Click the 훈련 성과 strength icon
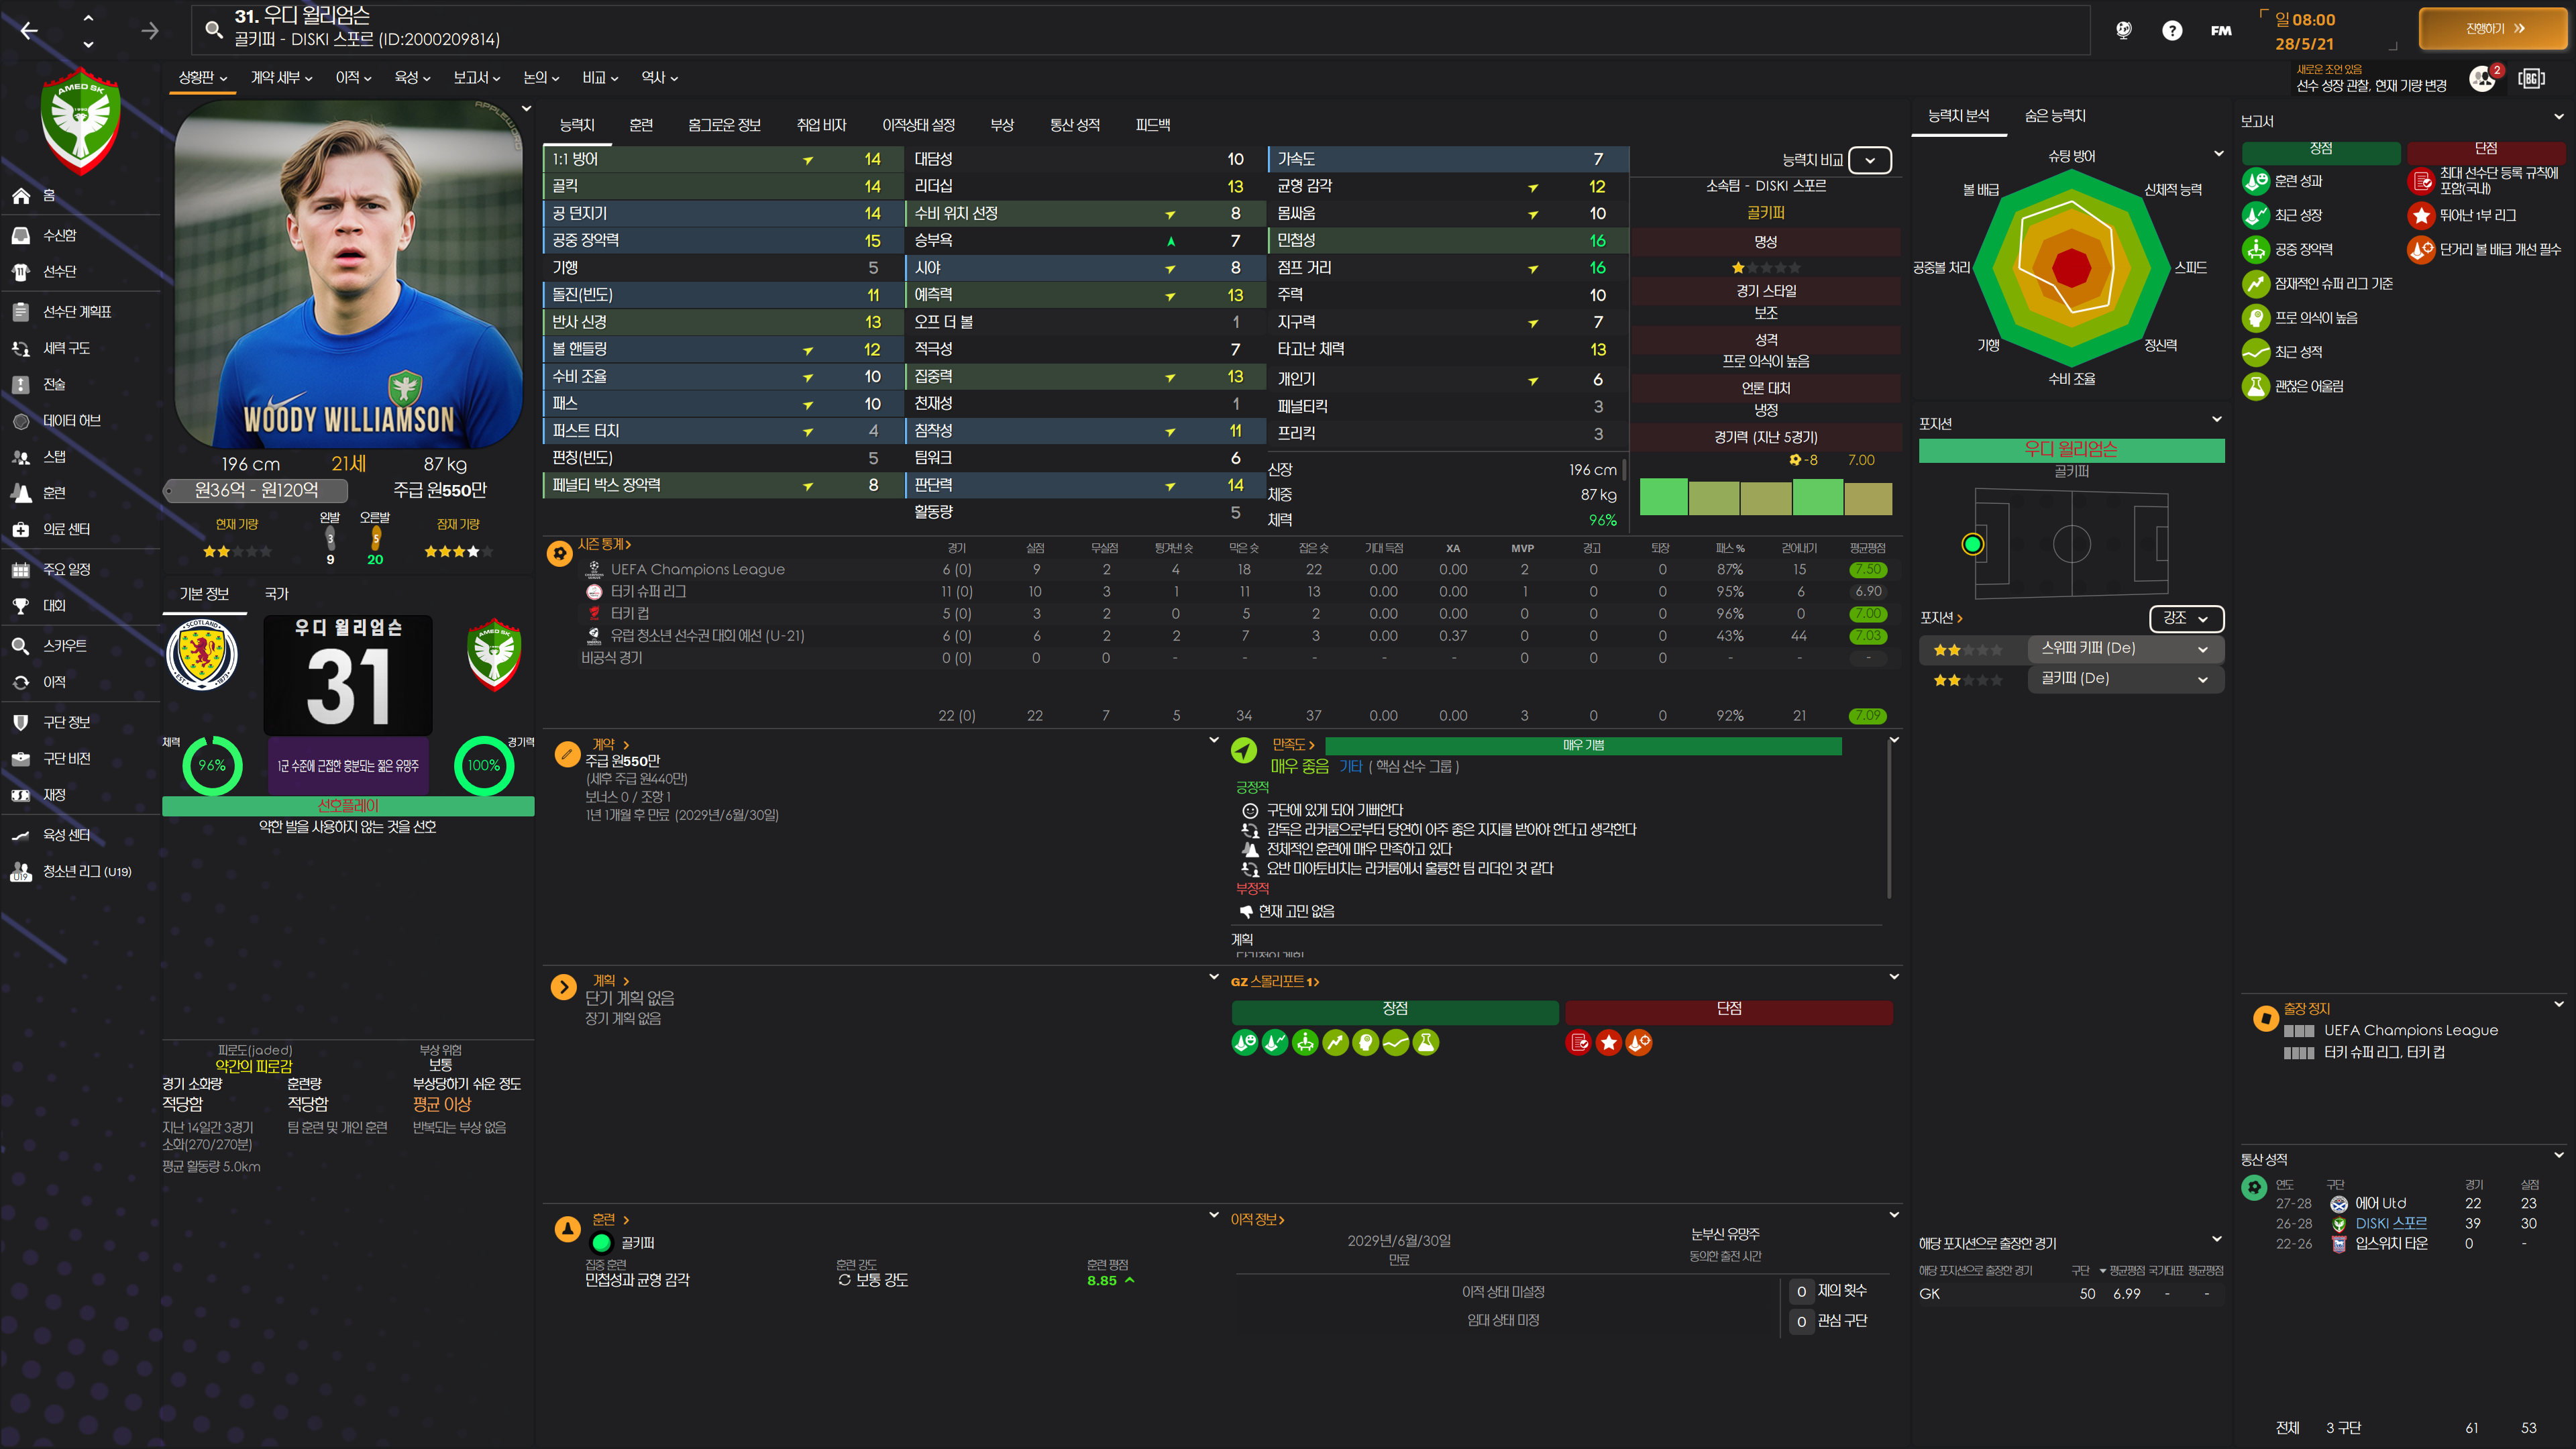The image size is (2576, 1449). coord(2255,181)
